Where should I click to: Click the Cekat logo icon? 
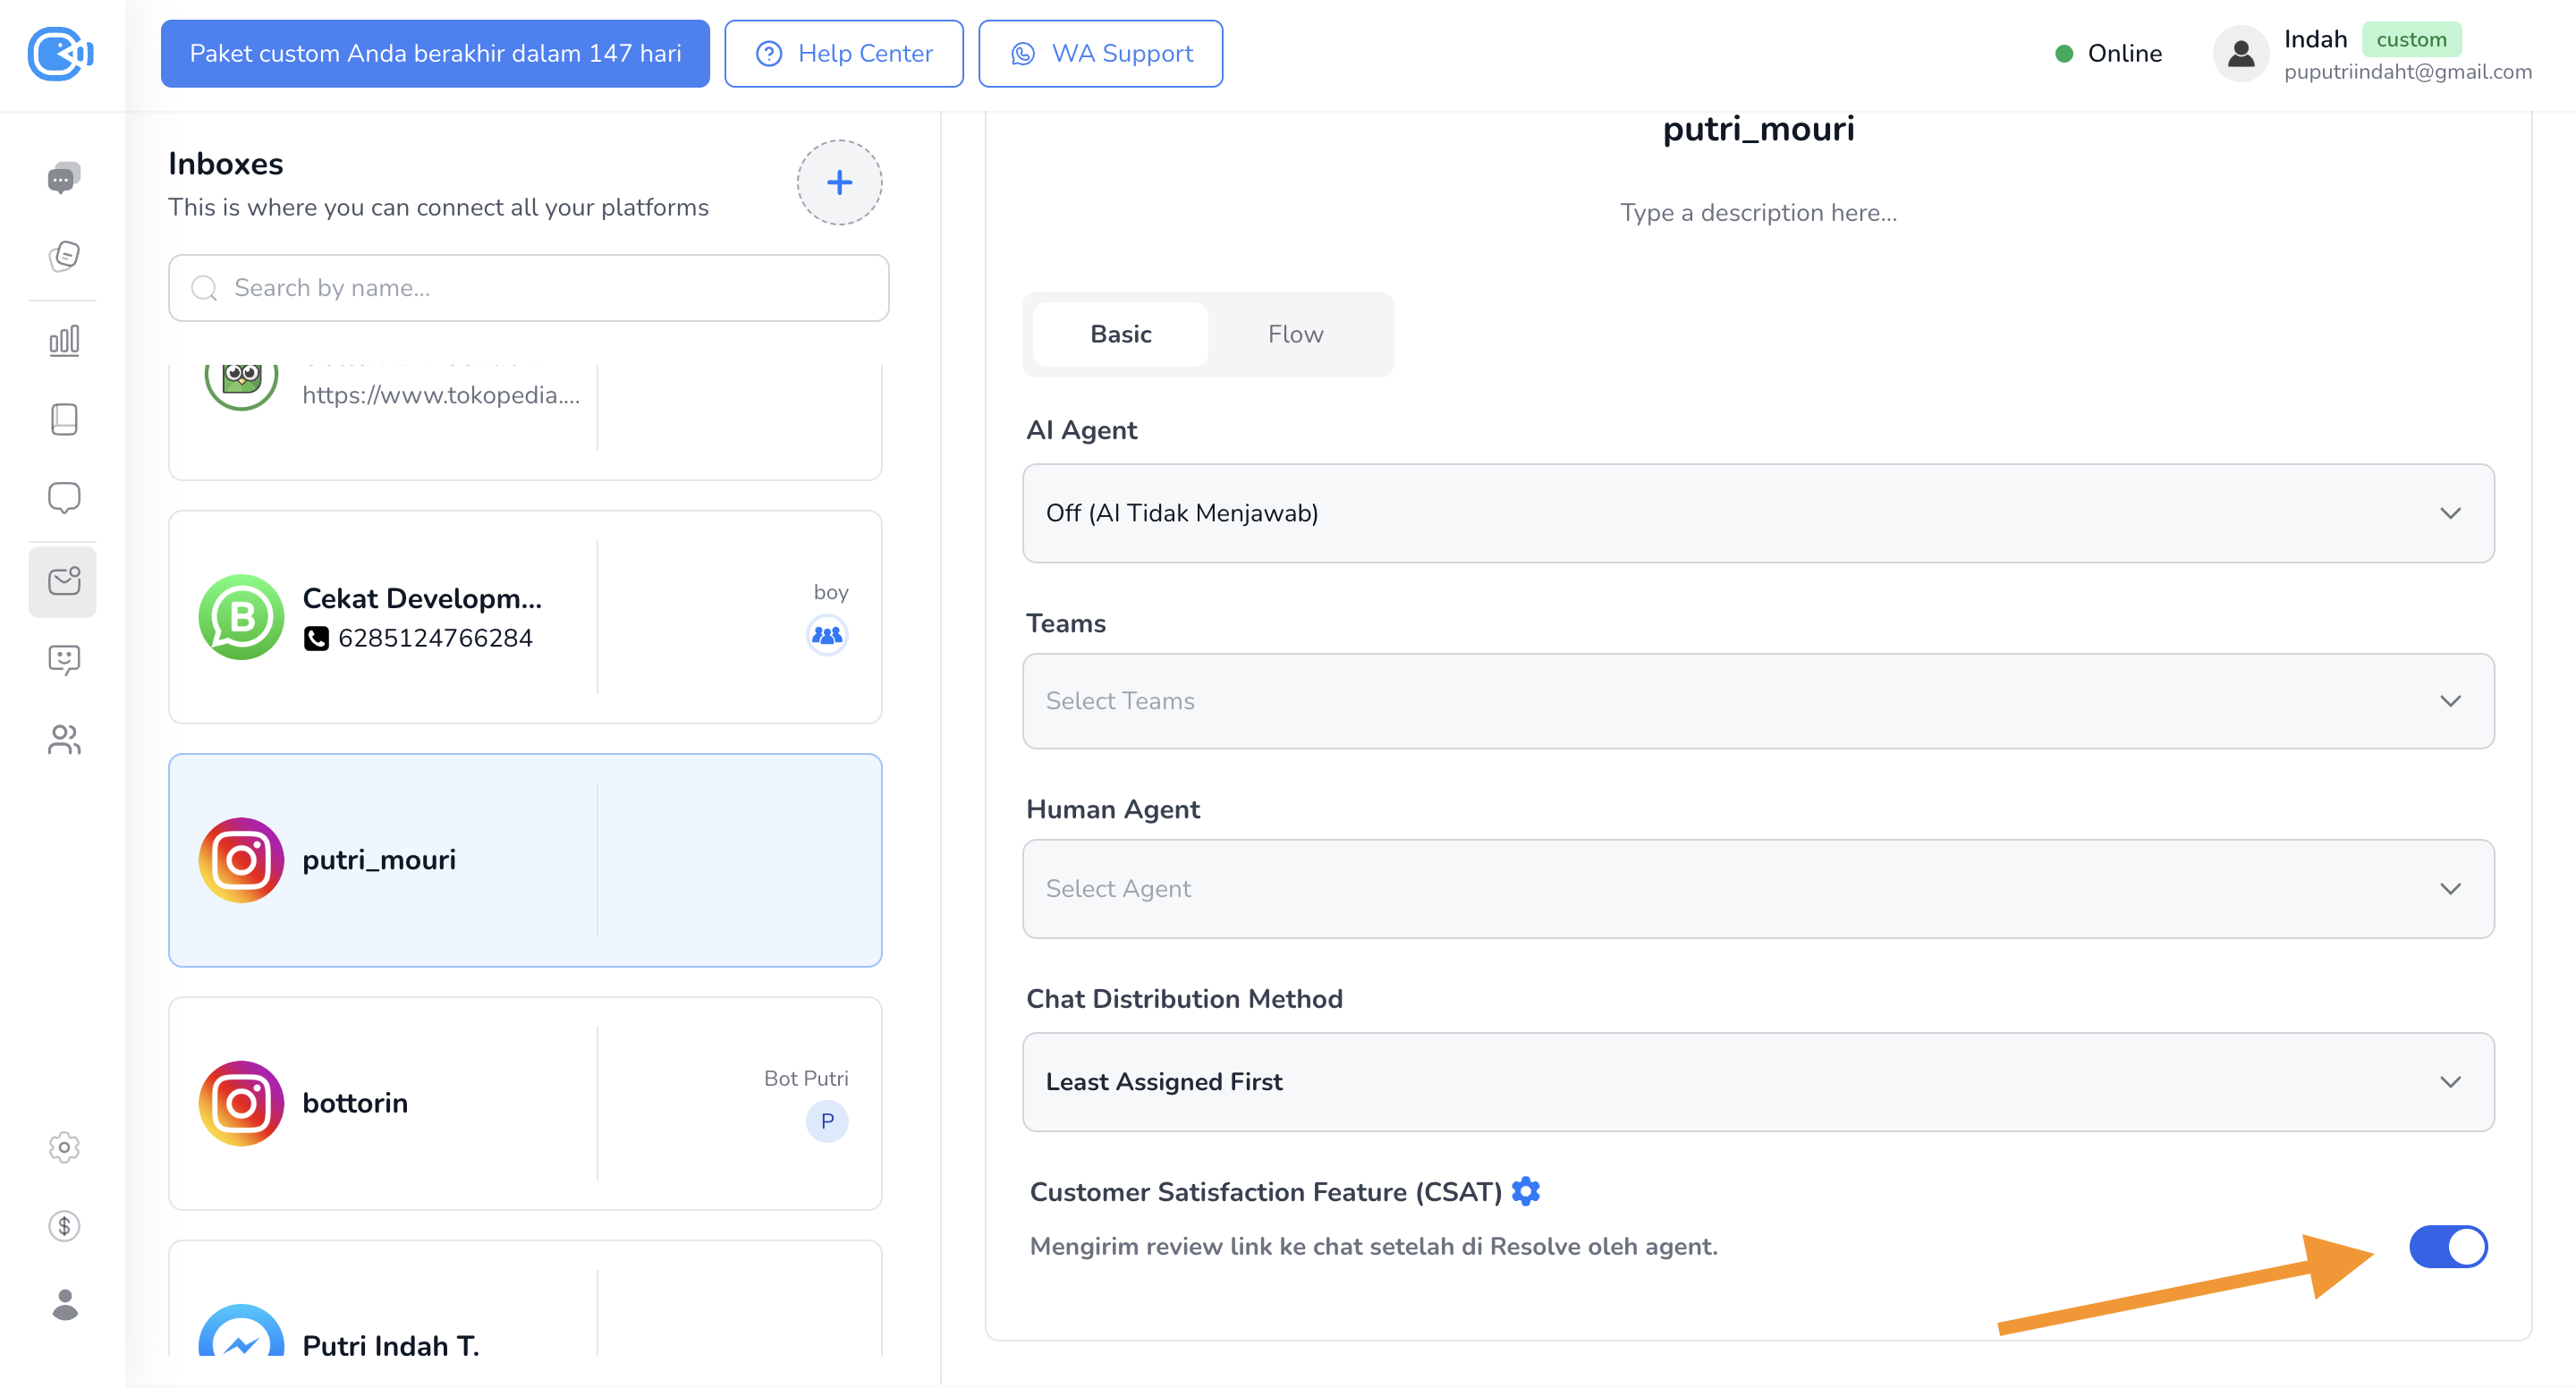[60, 53]
